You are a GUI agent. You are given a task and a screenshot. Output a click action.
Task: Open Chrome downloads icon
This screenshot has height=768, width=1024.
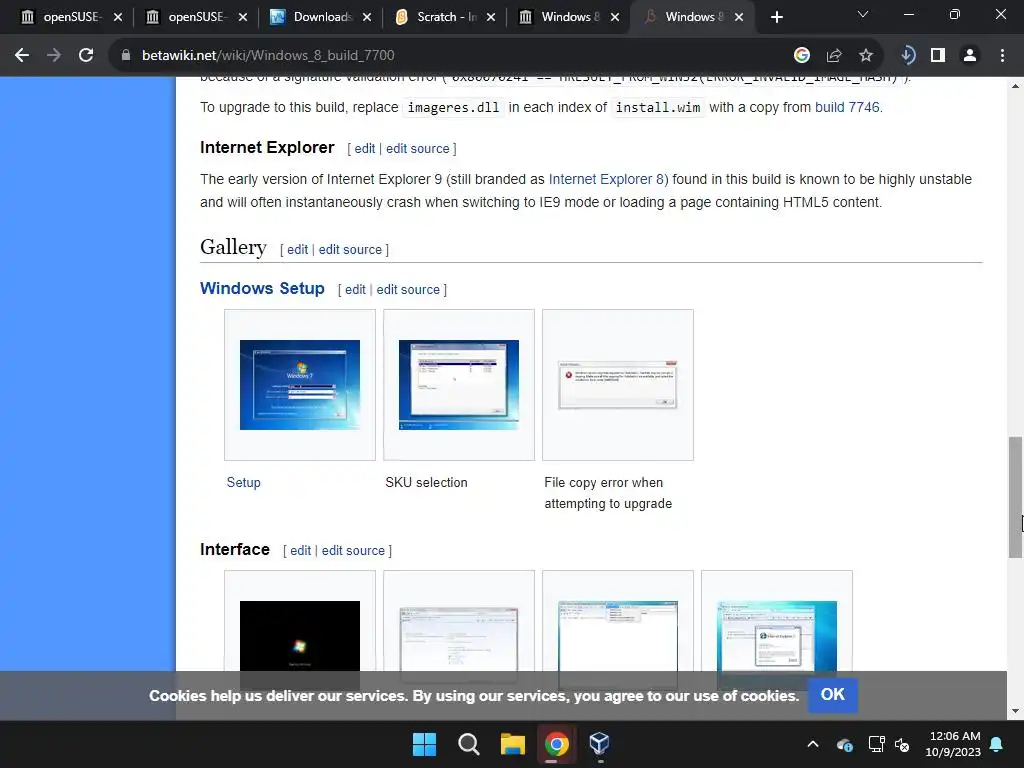click(907, 56)
